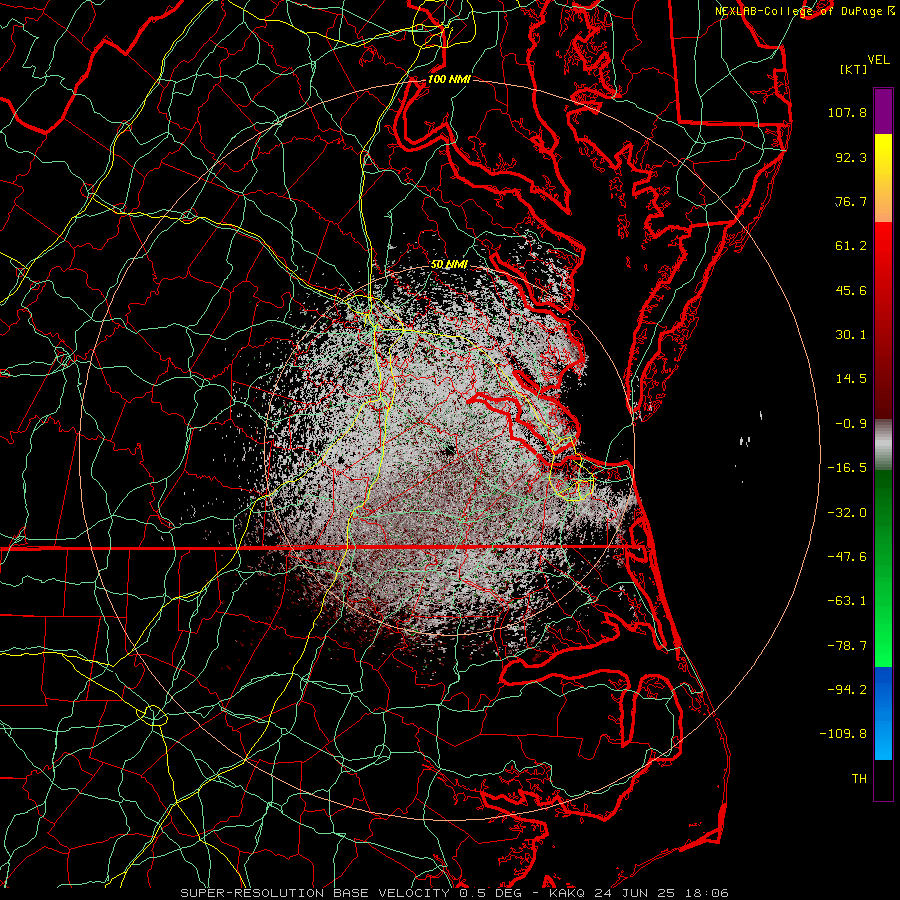Screen dimensions: 900x900
Task: Click the 45.6 velocity scale value
Action: coord(851,290)
